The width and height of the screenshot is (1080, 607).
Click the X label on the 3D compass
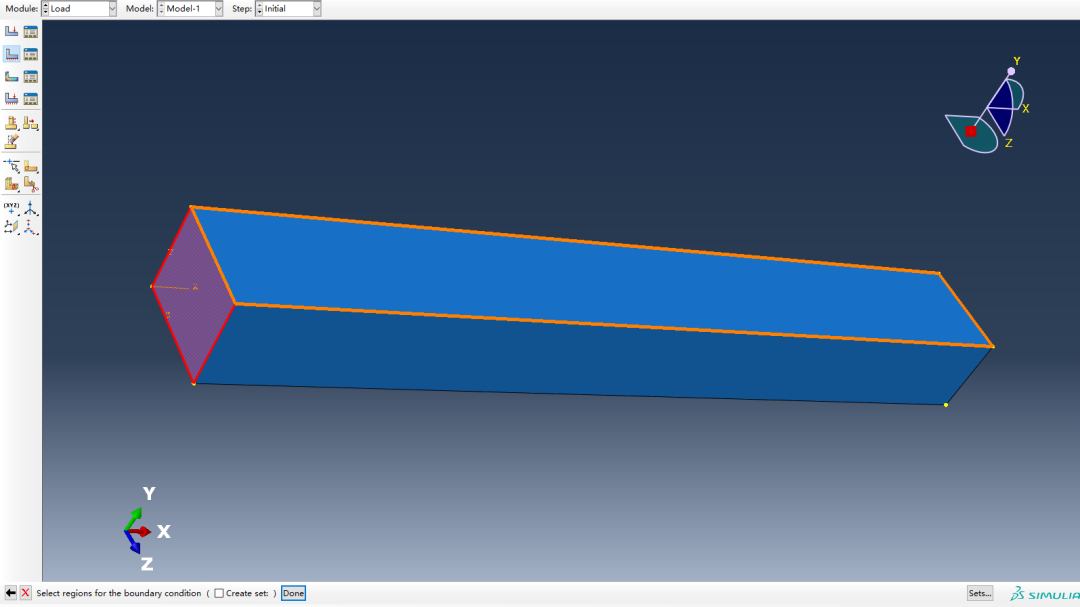pos(1026,109)
